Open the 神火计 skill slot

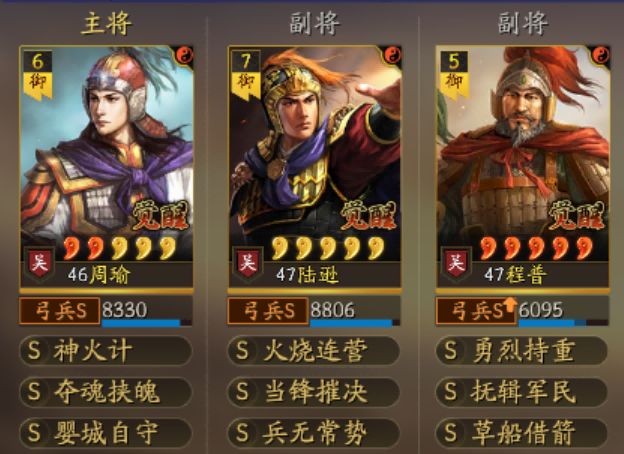pos(106,351)
